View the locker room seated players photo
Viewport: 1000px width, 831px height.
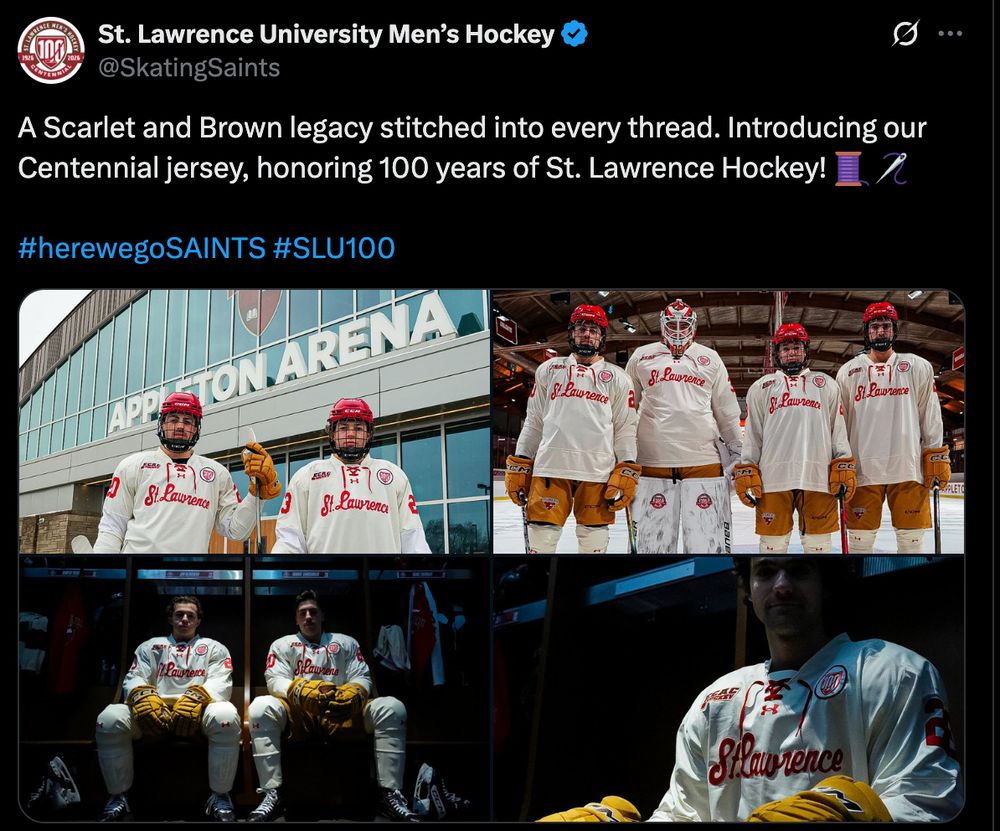254,689
